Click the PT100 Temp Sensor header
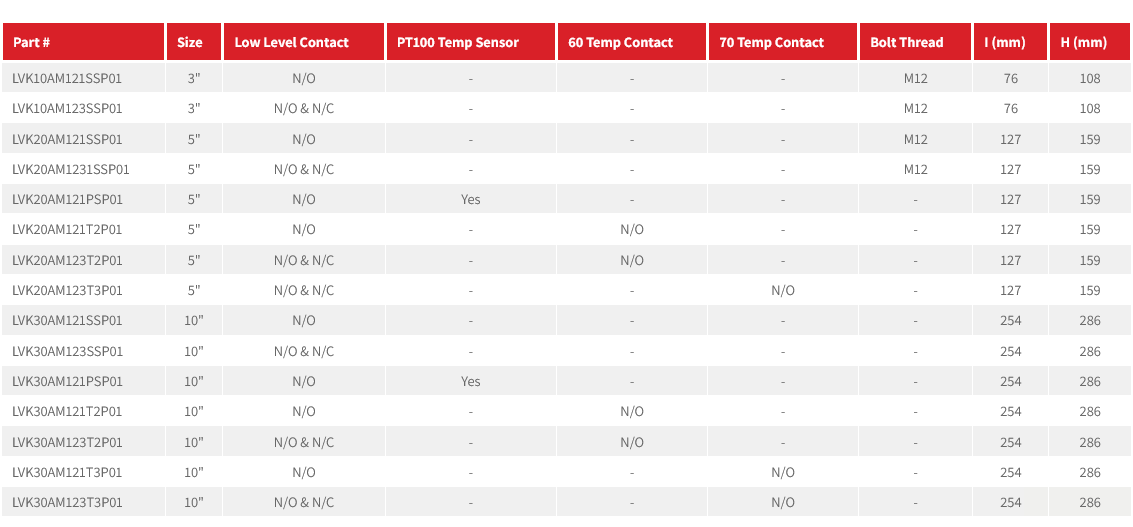1133x527 pixels. 458,42
